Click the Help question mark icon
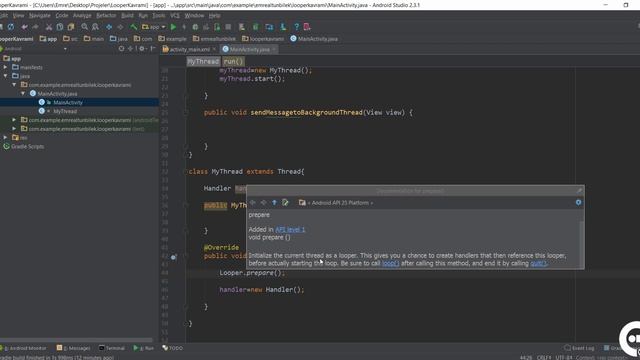This screenshot has height=360, width=640. coord(296,27)
